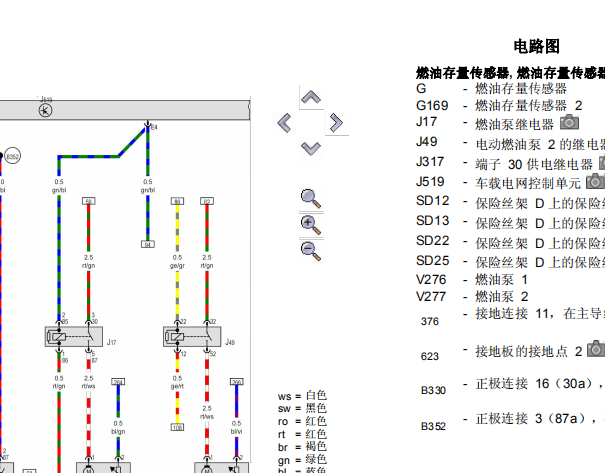
Task: Click the J519 control unit symbol
Action: (x=46, y=110)
